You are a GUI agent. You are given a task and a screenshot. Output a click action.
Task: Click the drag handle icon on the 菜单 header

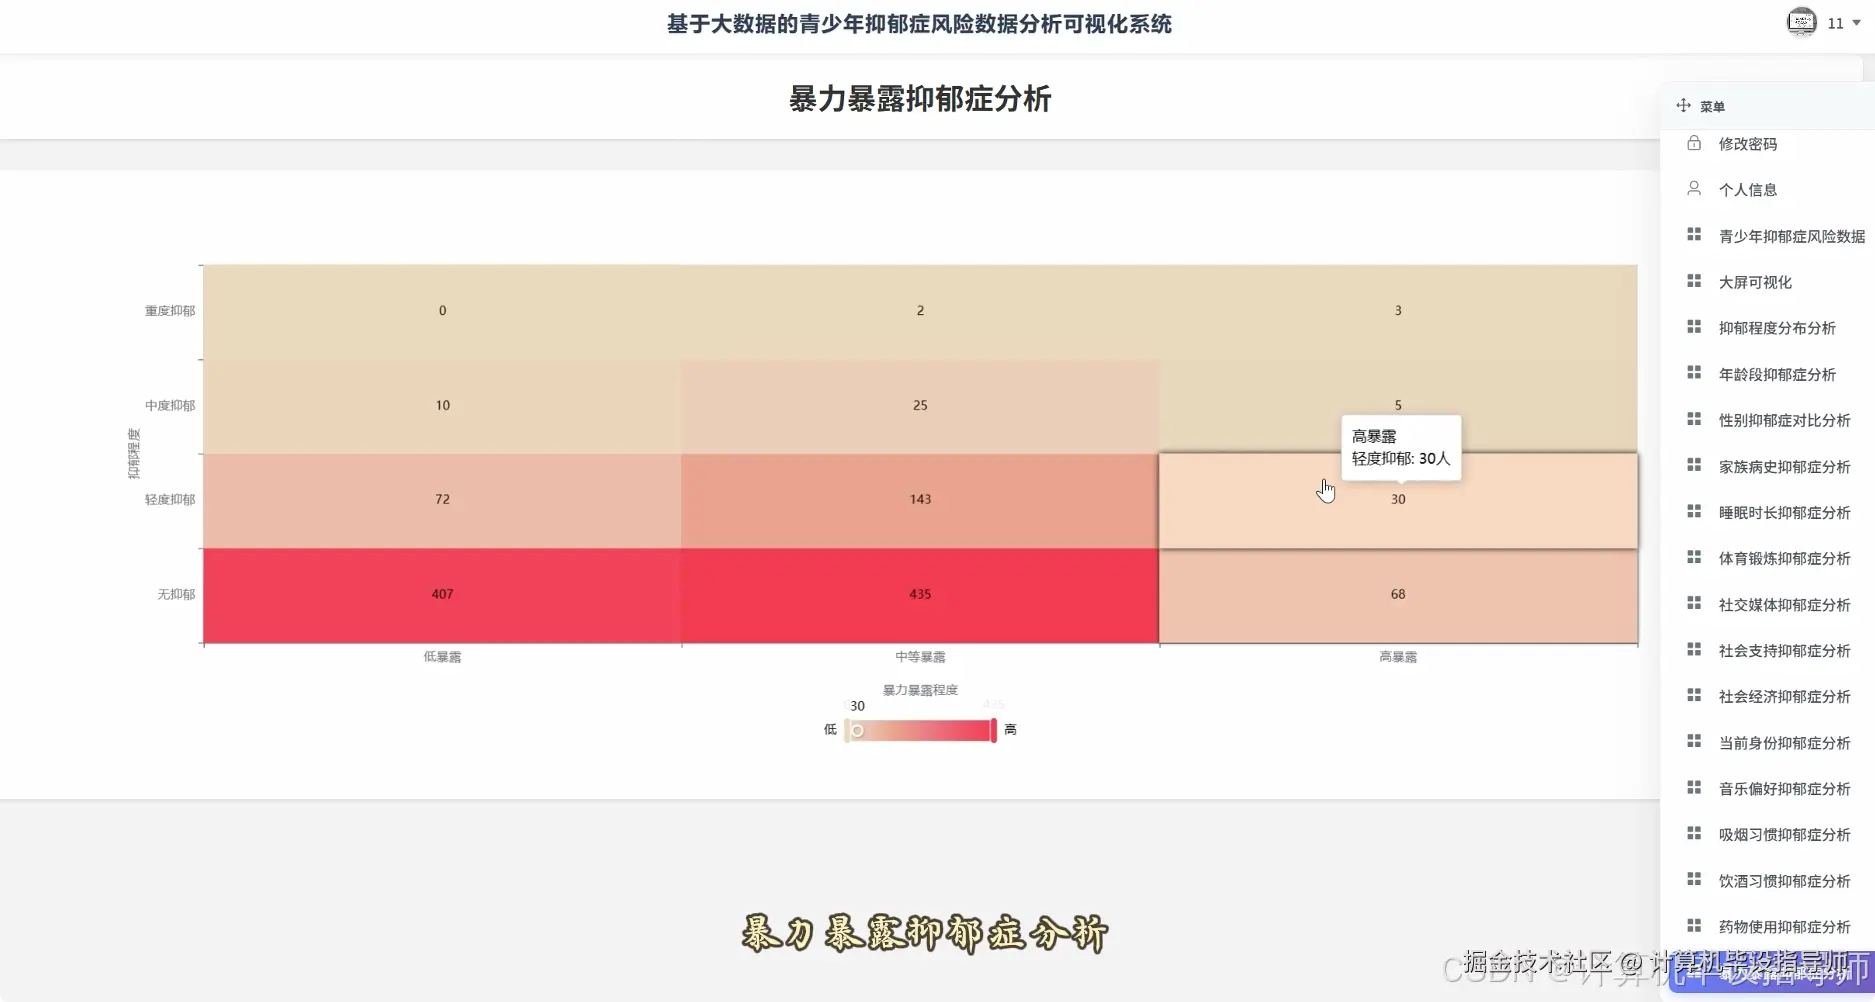coord(1682,105)
